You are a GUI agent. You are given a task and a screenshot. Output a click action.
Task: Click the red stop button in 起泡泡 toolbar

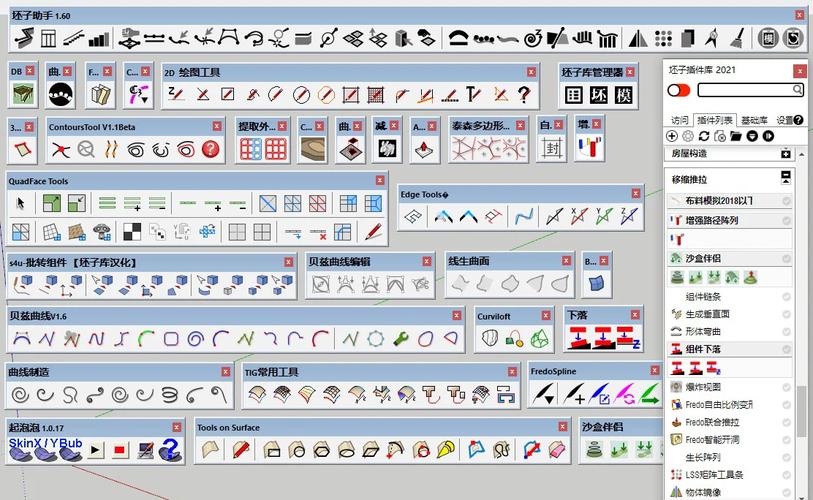tap(120, 450)
